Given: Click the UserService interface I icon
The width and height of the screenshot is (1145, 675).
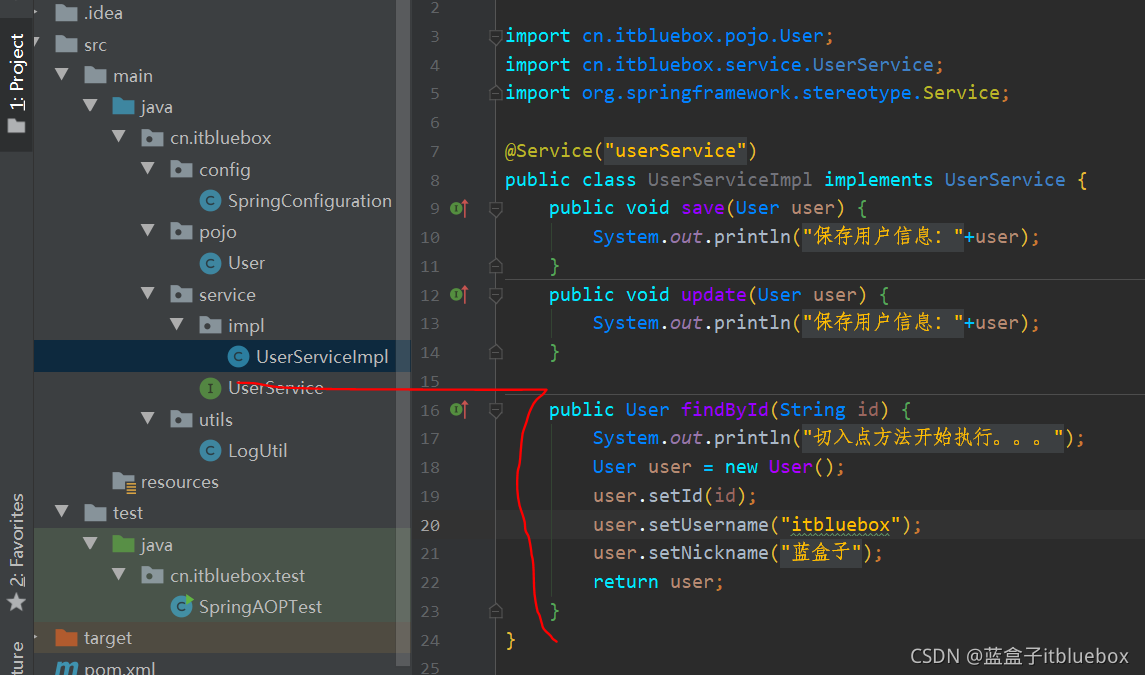Looking at the screenshot, I should point(210,388).
